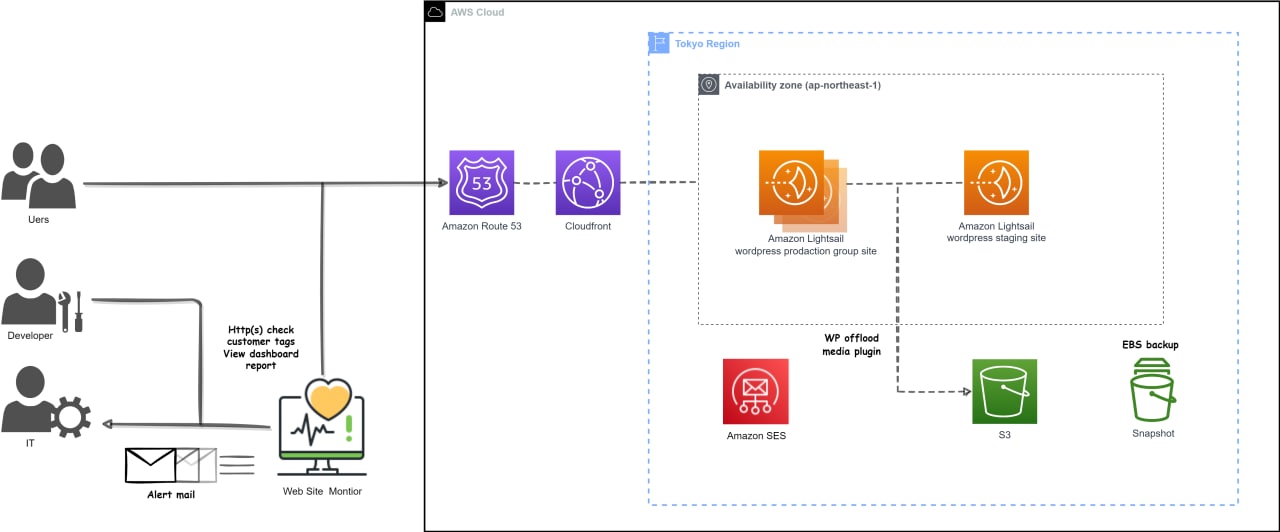Select the "Snapshot" label text
This screenshot has width=1280, height=532.
pos(1153,433)
